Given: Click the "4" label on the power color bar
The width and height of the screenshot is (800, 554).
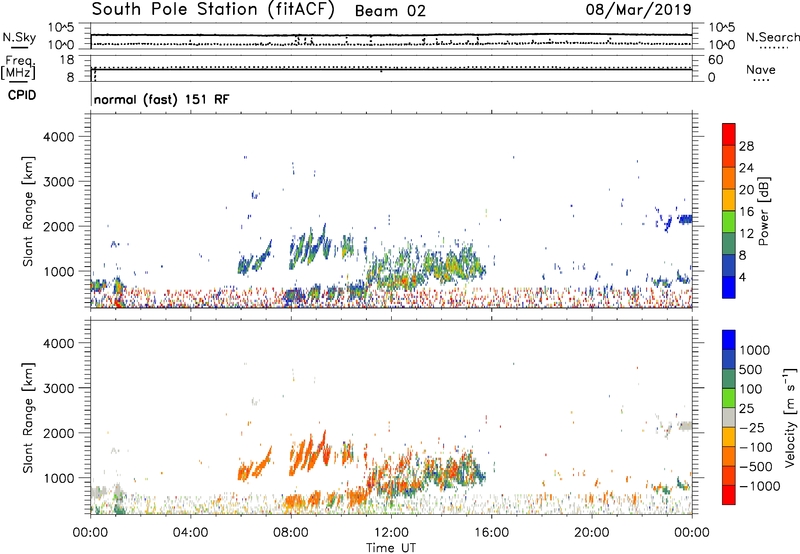Looking at the screenshot, I should click(743, 278).
